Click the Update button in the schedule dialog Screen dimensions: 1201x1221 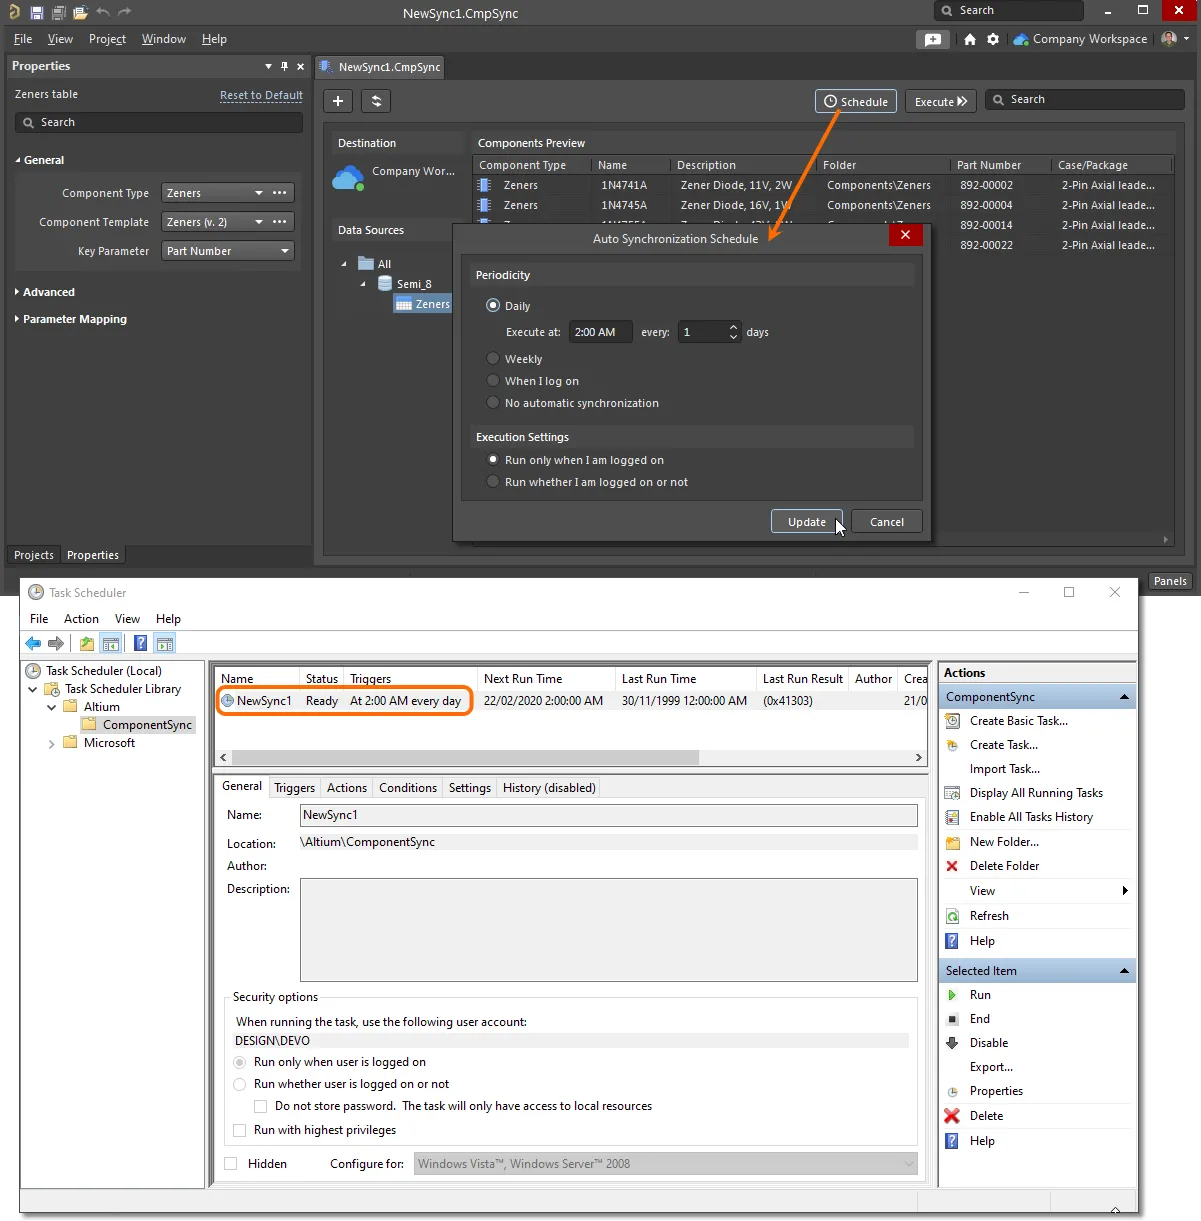click(807, 522)
